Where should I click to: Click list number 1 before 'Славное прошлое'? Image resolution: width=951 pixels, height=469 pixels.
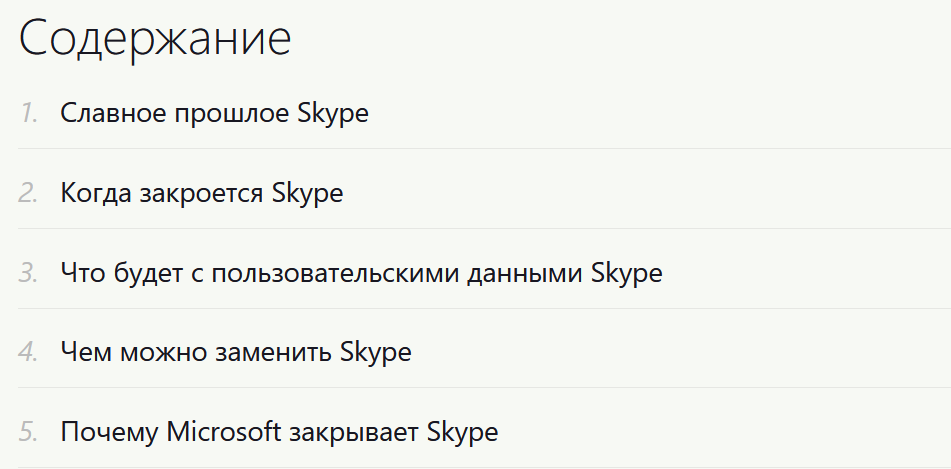pos(29,113)
